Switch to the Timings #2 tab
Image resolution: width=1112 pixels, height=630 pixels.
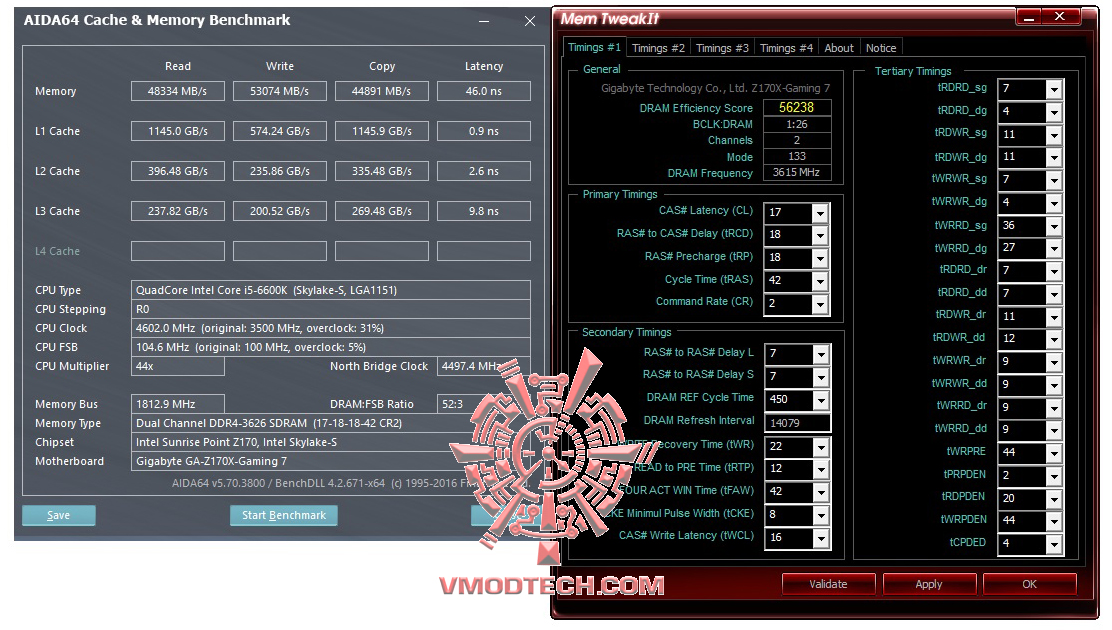[x=658, y=48]
